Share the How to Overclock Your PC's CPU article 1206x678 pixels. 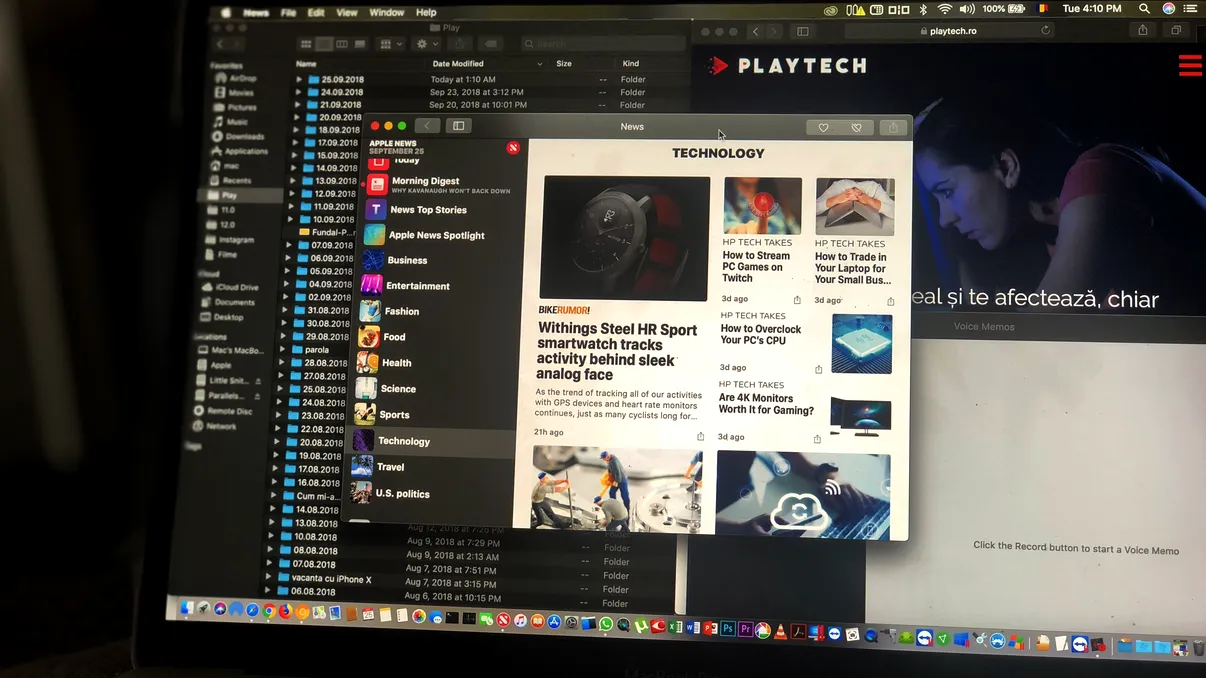click(819, 369)
